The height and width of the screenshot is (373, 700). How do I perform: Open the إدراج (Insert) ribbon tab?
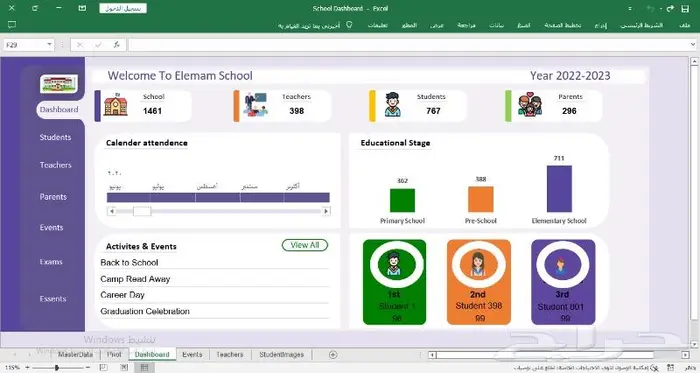600,25
